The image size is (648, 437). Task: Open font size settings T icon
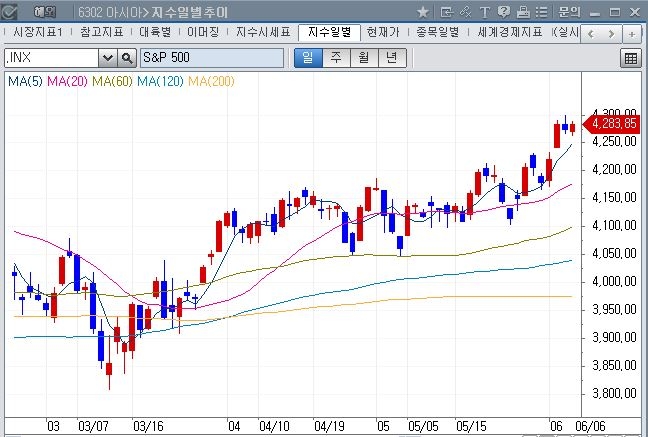click(484, 12)
